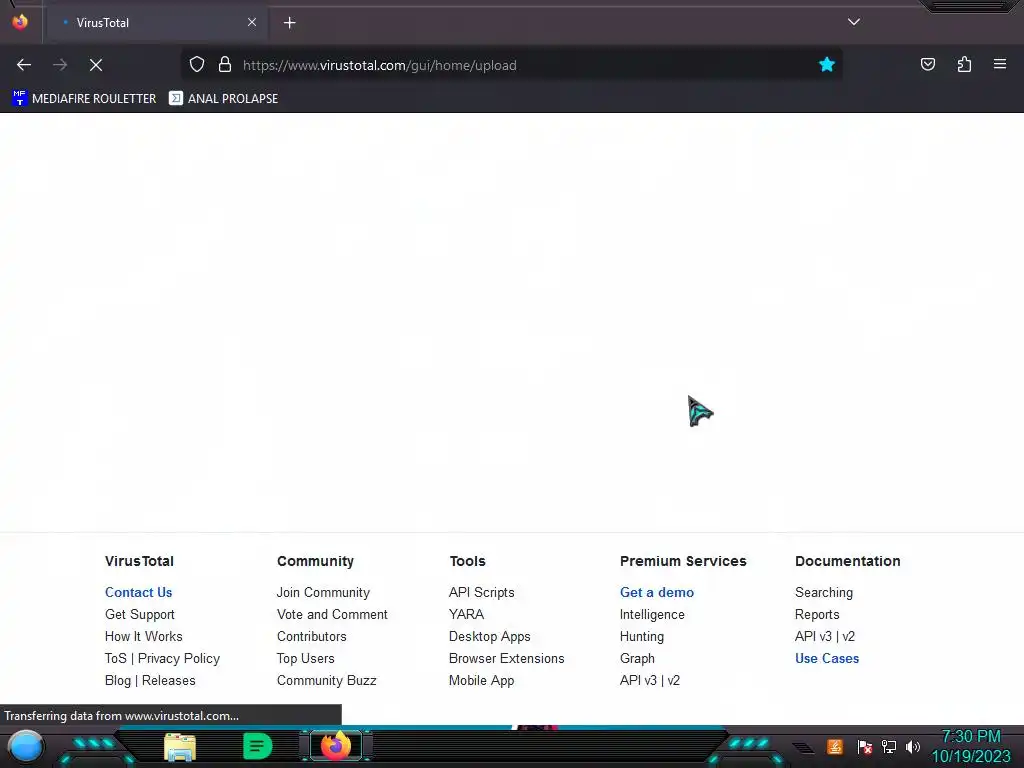The image size is (1024, 768).
Task: Open Windows Start orb
Action: click(x=25, y=746)
